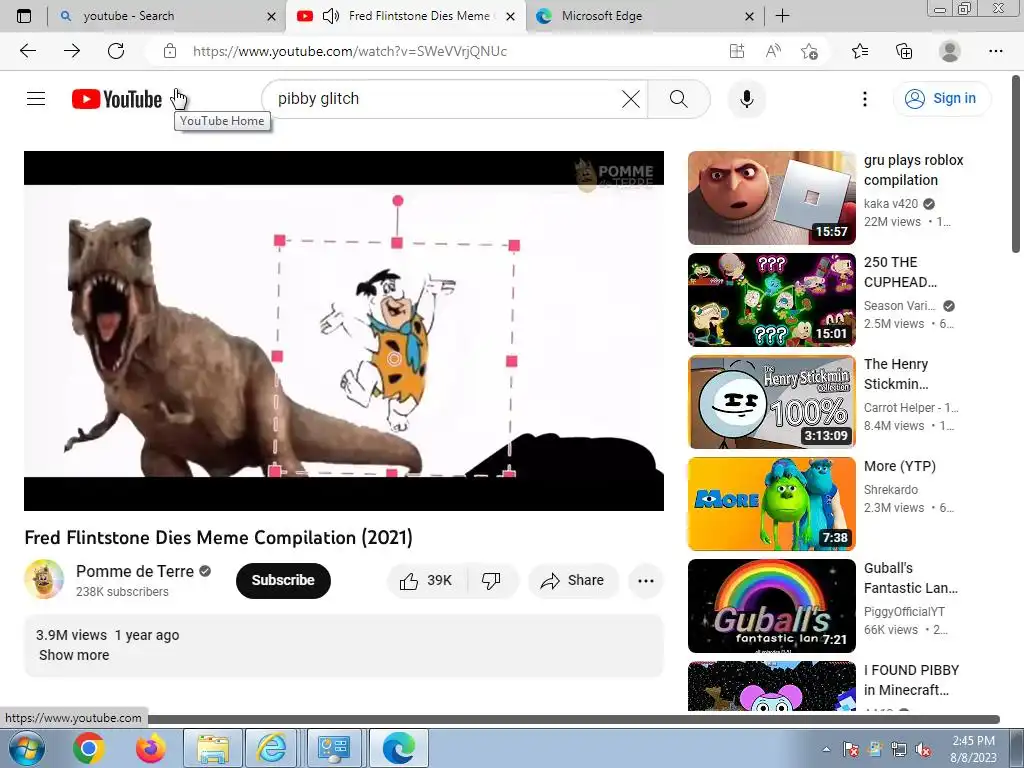Image resolution: width=1024 pixels, height=768 pixels.
Task: Open Internet Explorer from taskbar
Action: click(x=272, y=748)
